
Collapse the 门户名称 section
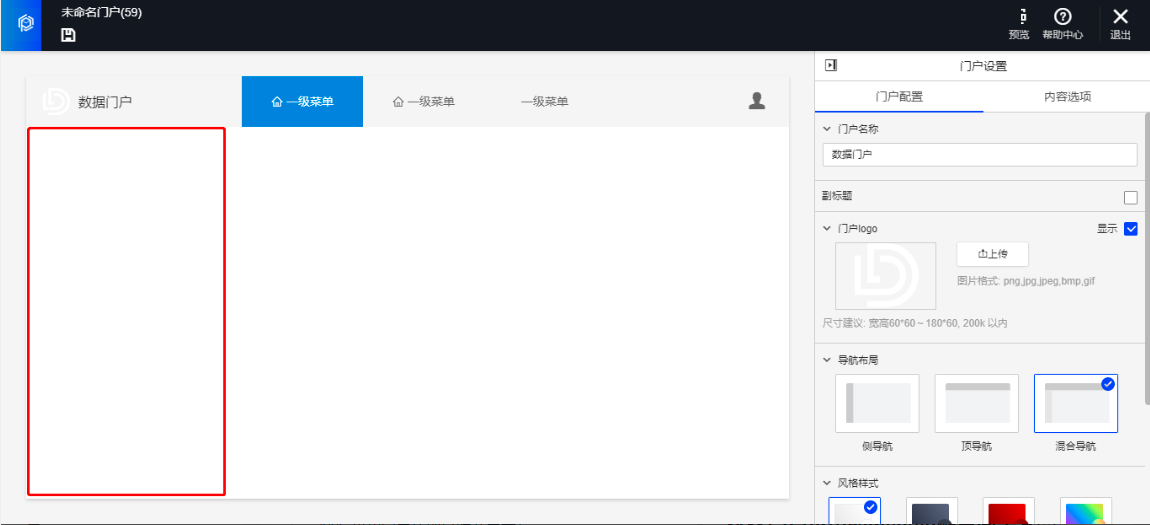tap(826, 129)
